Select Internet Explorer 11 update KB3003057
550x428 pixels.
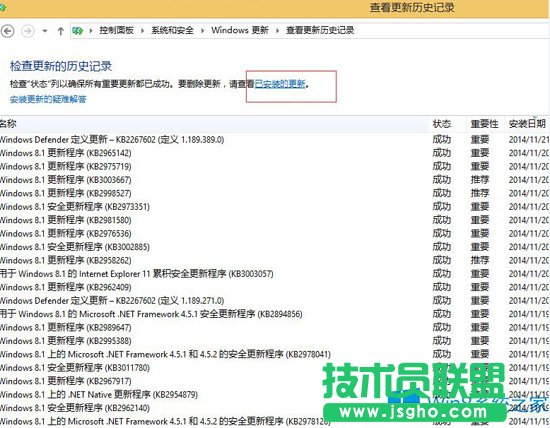[275, 274]
